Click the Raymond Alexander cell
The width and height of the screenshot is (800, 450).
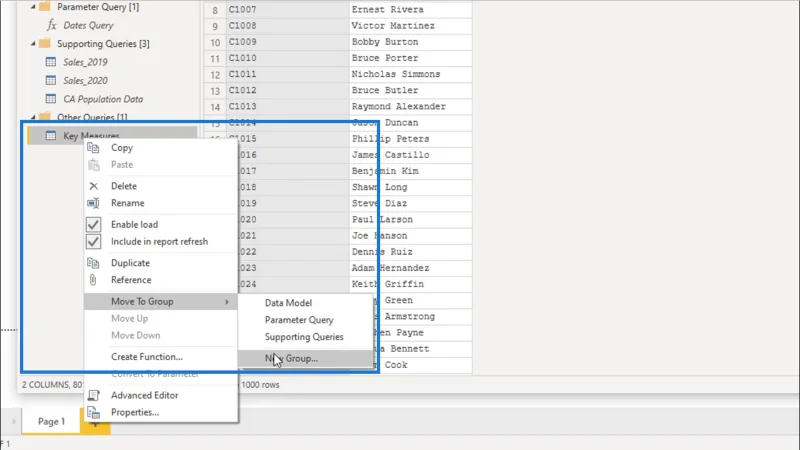411,106
